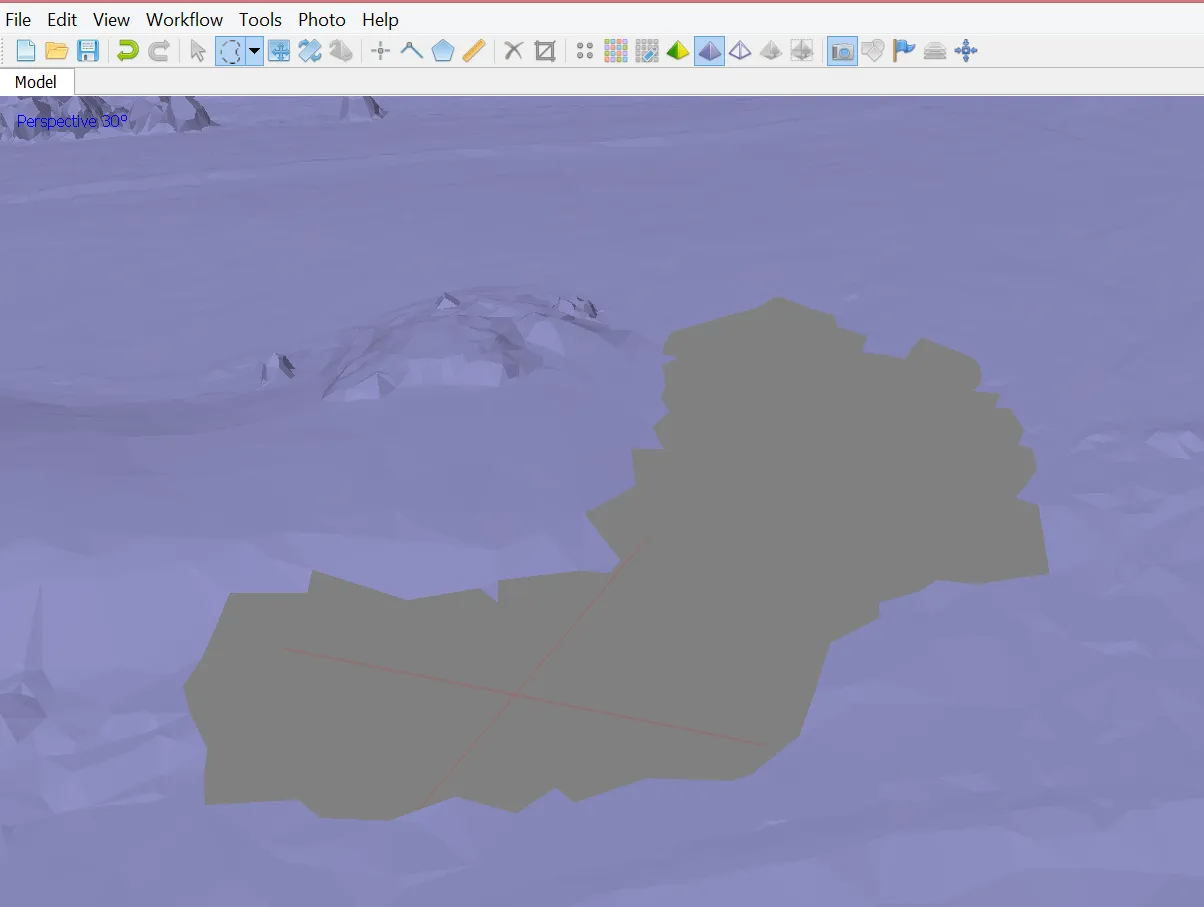
Task: Undo the last action
Action: click(x=127, y=51)
